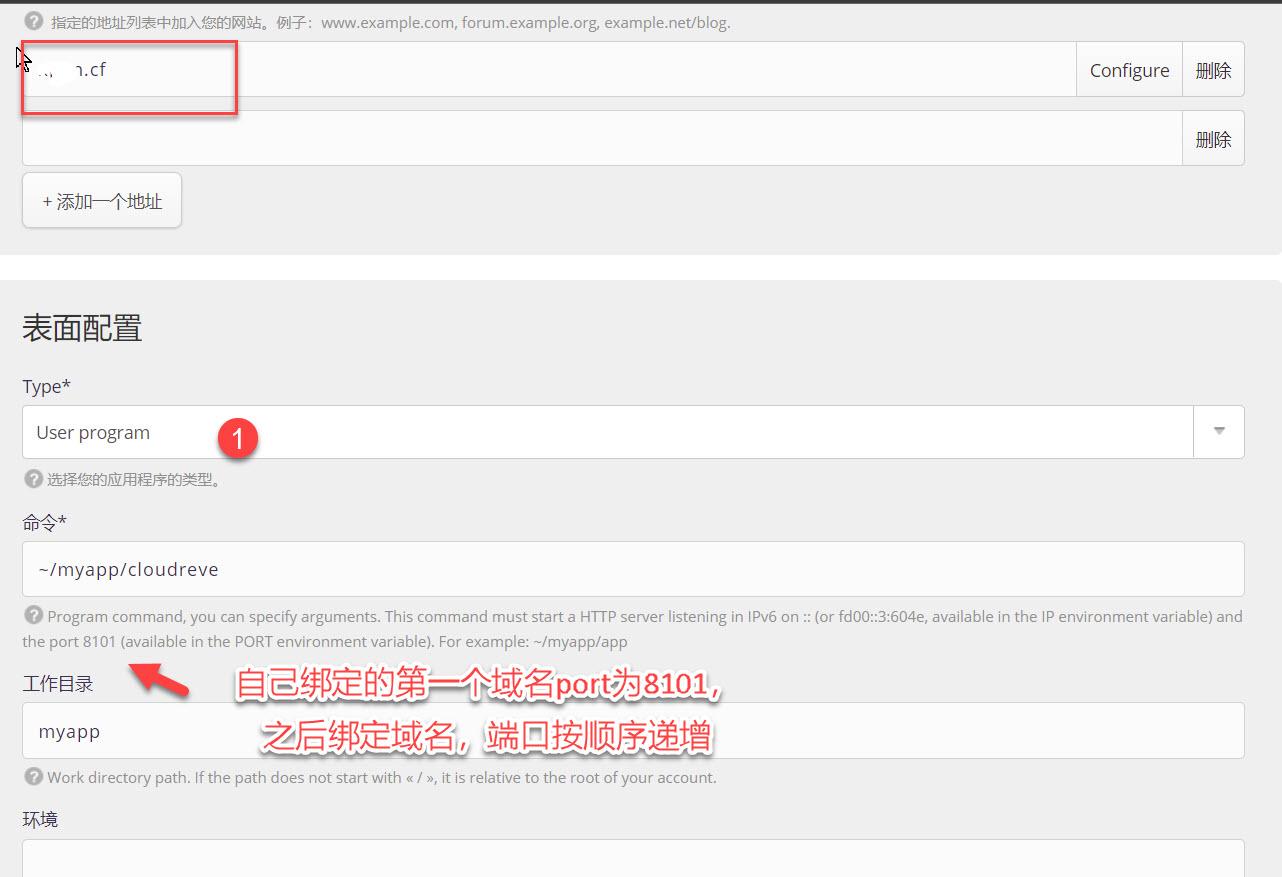This screenshot has width=1282, height=877.
Task: Delete the .cf address using its 删除 button
Action: point(1213,69)
